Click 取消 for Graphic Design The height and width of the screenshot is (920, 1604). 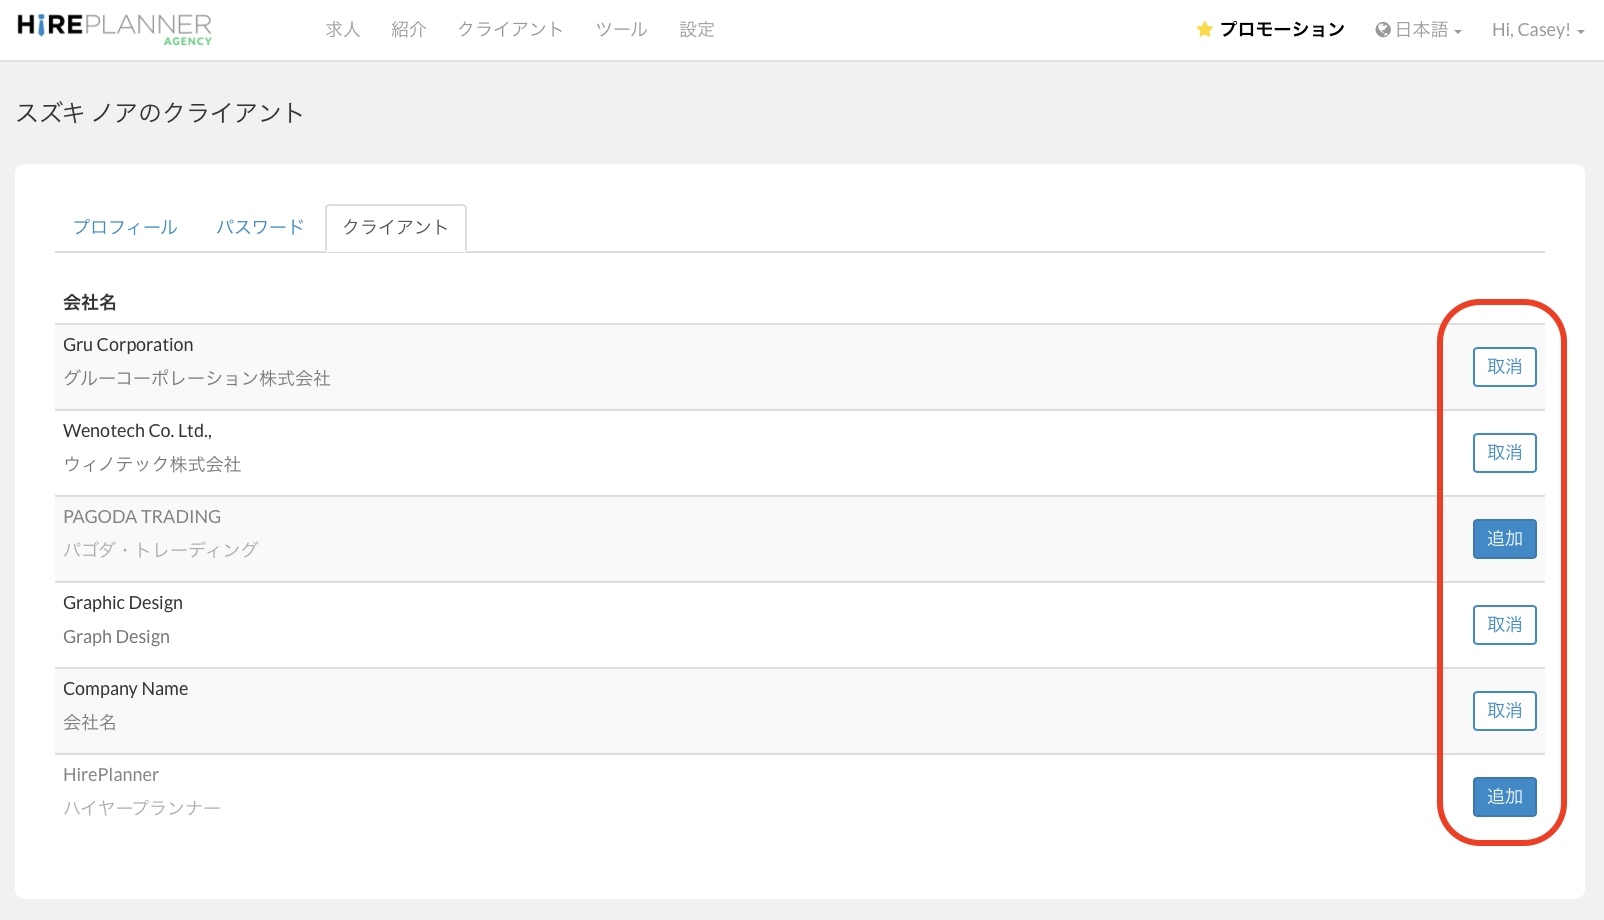tap(1504, 625)
